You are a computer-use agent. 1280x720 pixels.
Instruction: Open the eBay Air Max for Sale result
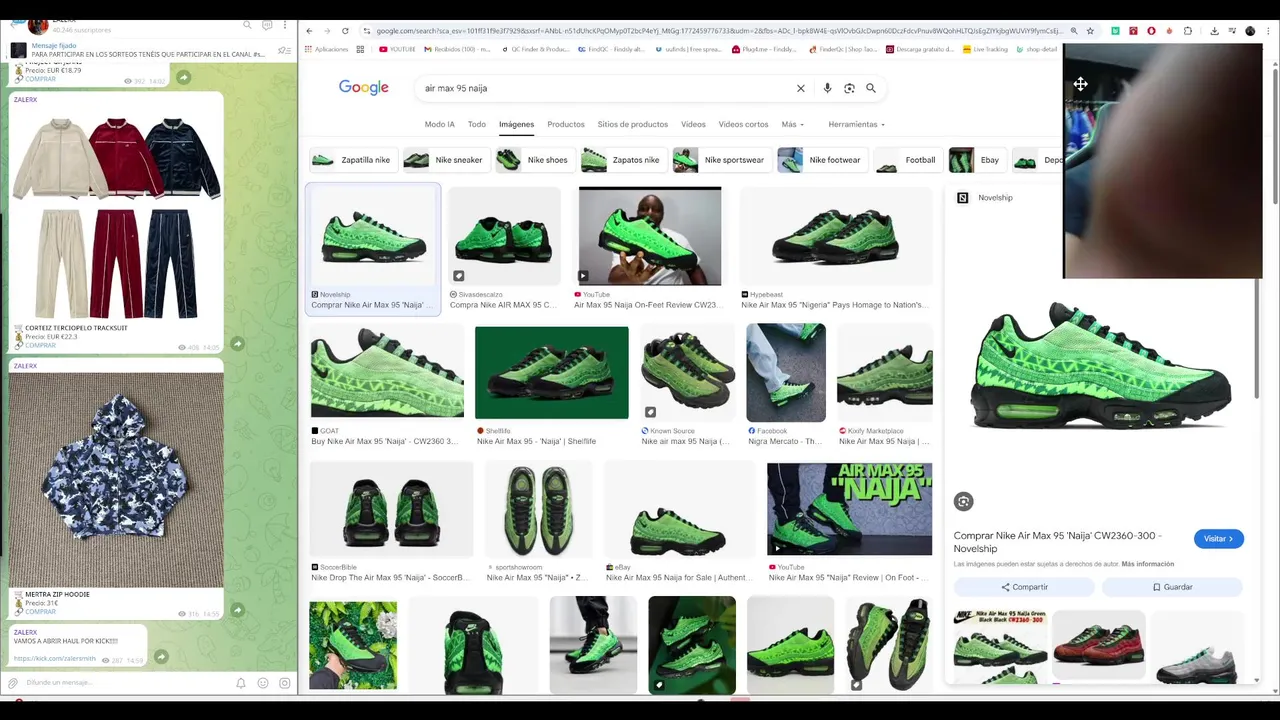click(680, 510)
